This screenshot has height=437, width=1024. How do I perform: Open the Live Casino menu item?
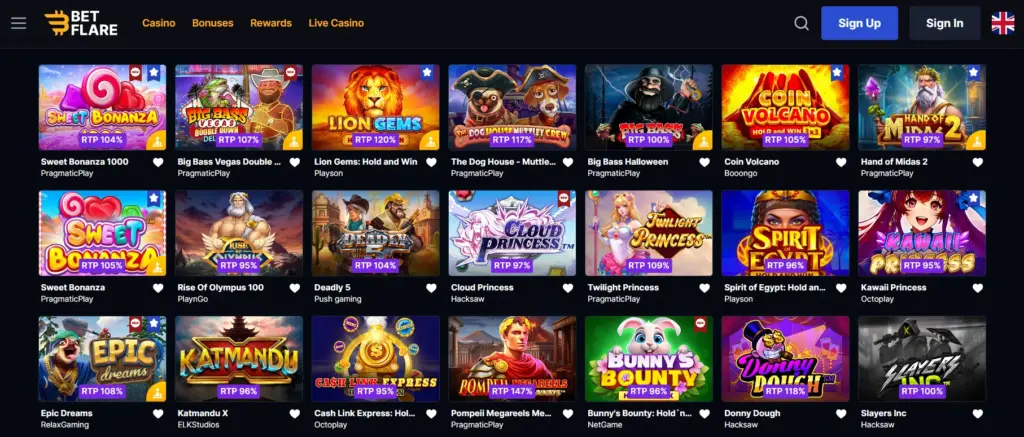(x=336, y=23)
